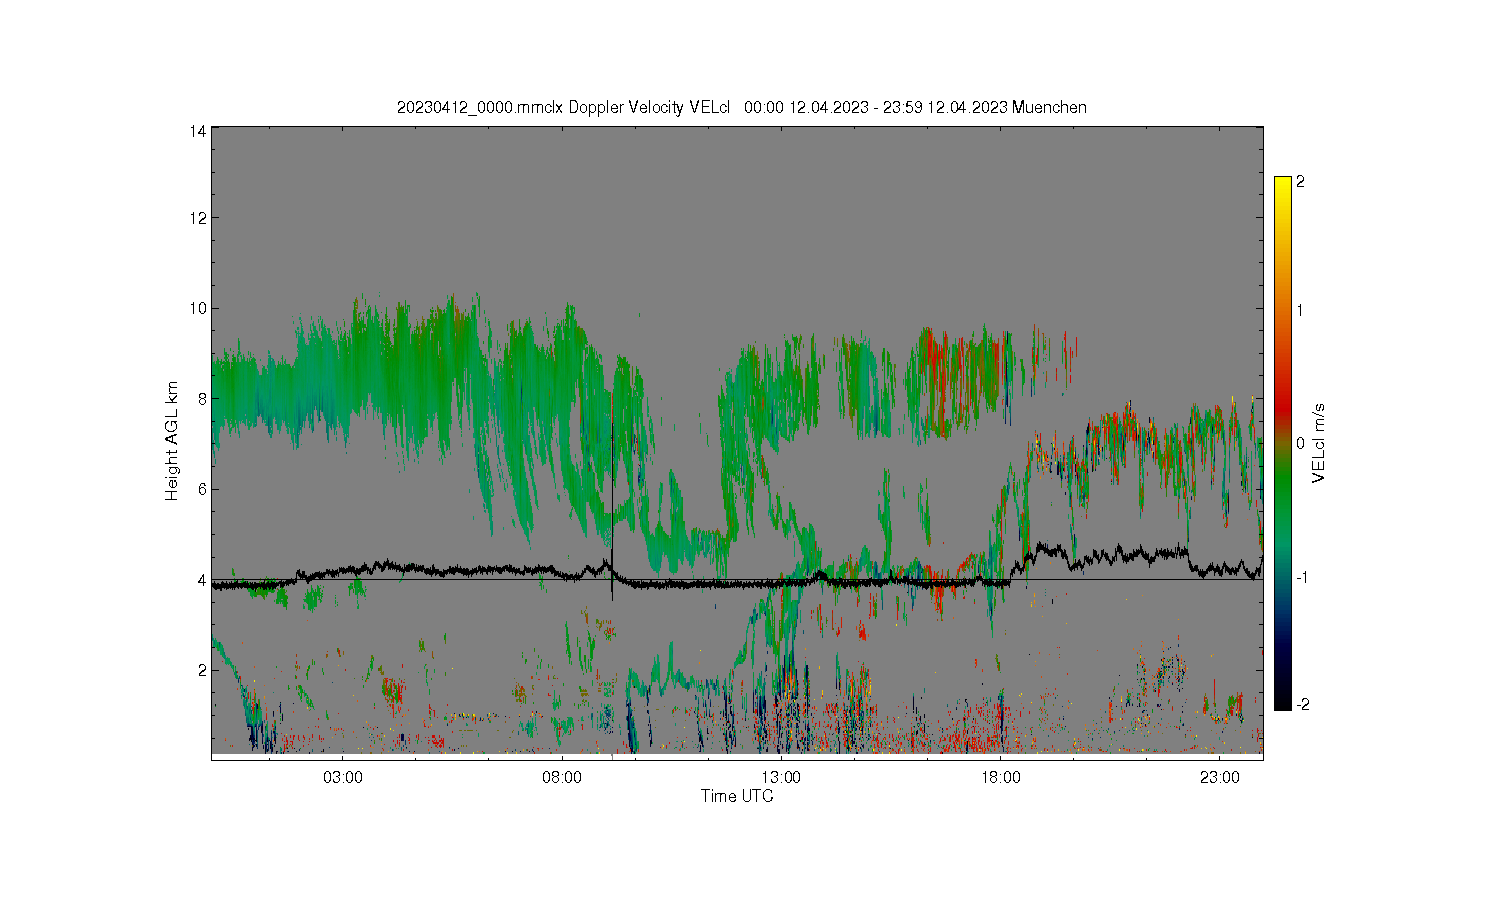Screen dimensions: 1500x900
Task: Click the height tick label 10
Action: coord(198,308)
